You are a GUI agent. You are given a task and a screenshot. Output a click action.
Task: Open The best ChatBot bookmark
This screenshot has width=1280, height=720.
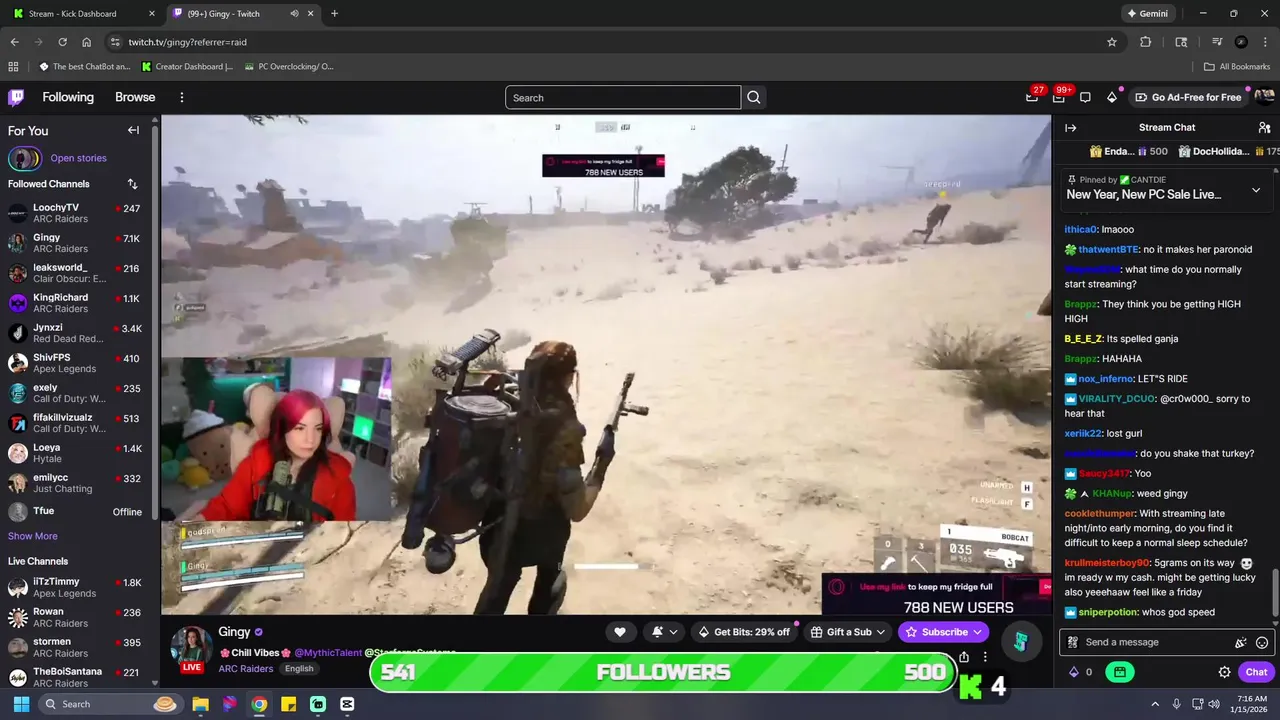click(x=85, y=67)
